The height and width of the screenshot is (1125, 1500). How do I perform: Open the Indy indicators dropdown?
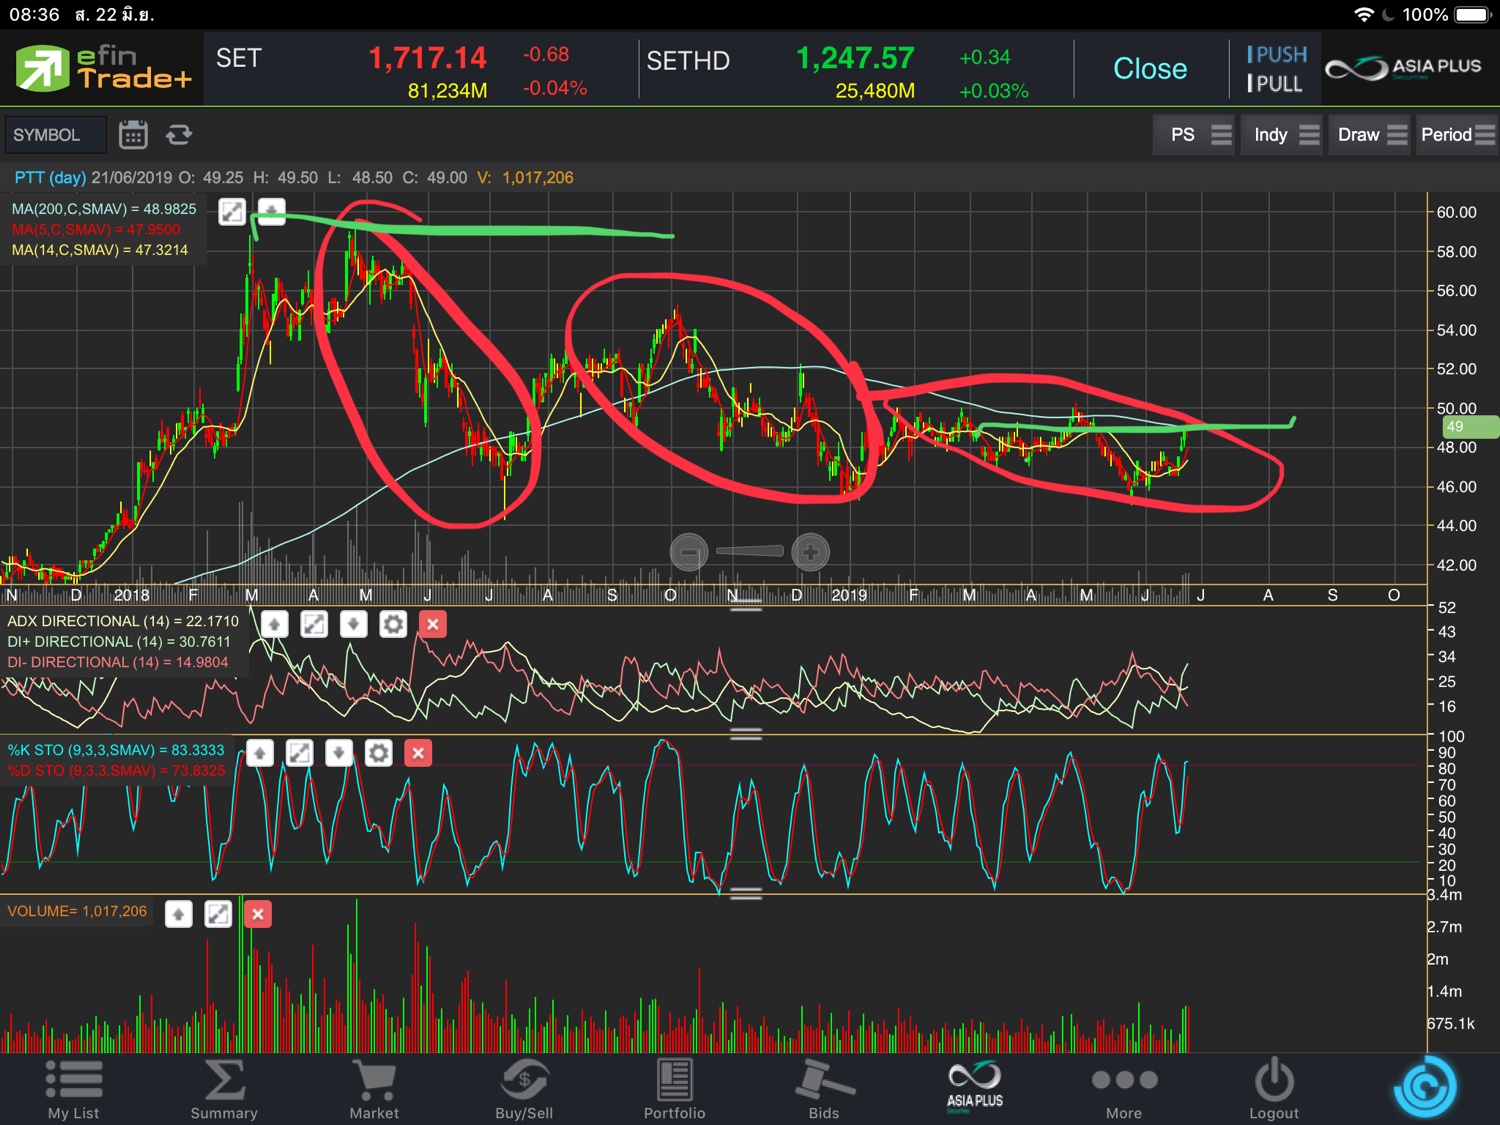click(1286, 135)
